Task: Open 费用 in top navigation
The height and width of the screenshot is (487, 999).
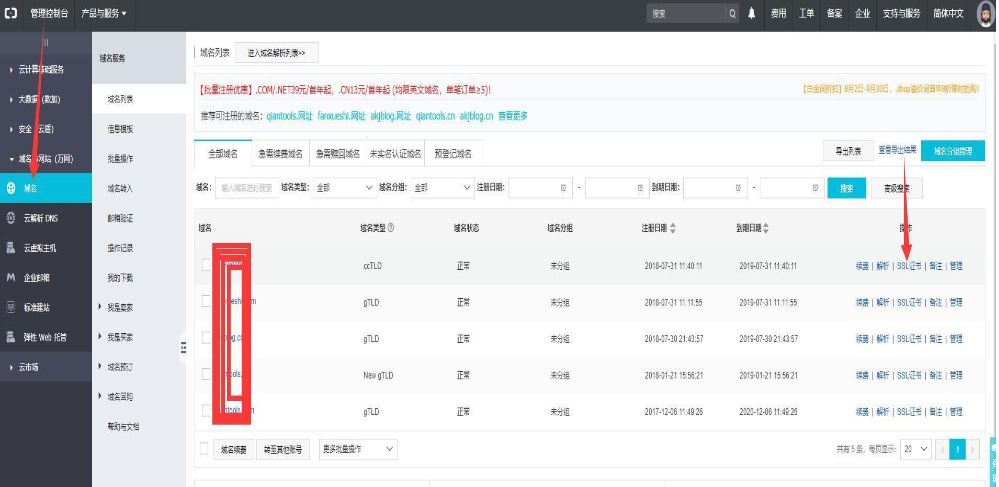Action: pos(779,13)
